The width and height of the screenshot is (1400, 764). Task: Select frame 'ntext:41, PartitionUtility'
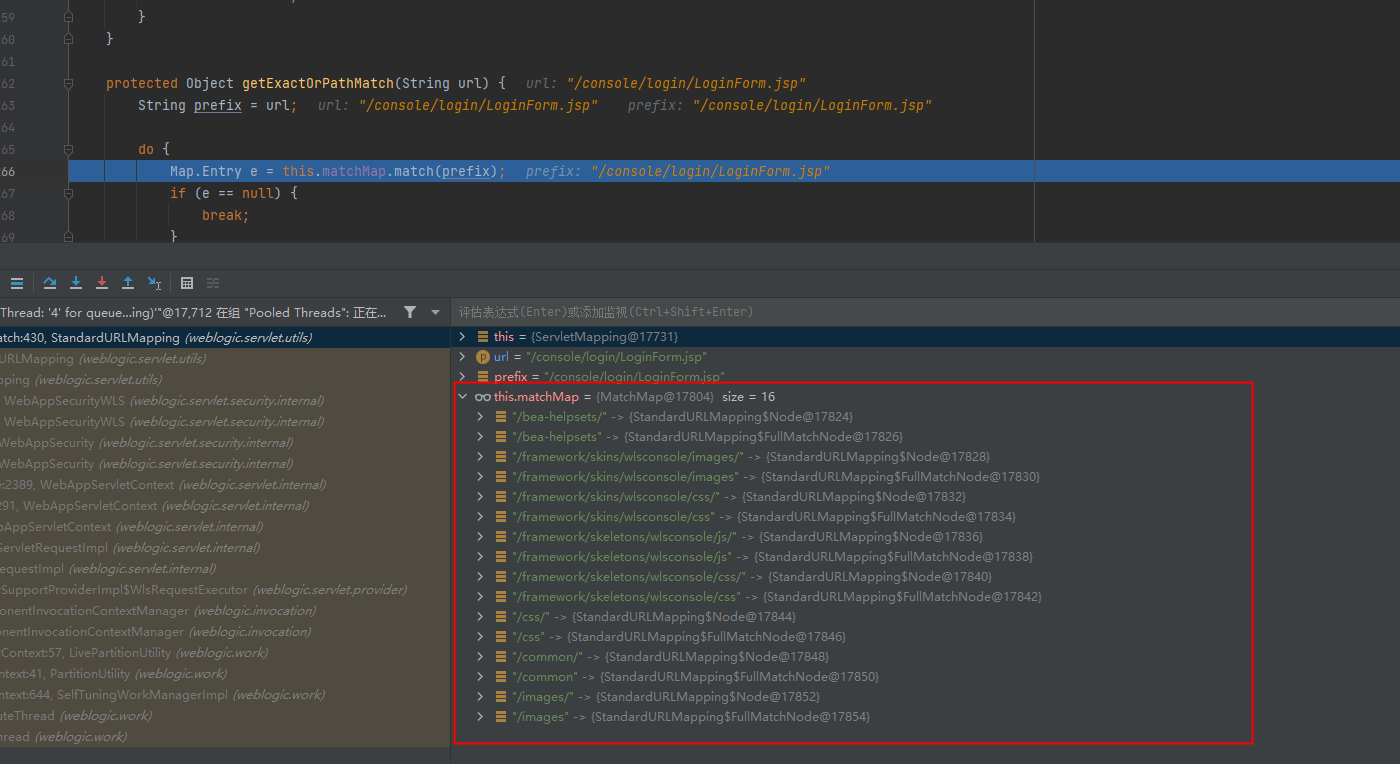click(225, 674)
